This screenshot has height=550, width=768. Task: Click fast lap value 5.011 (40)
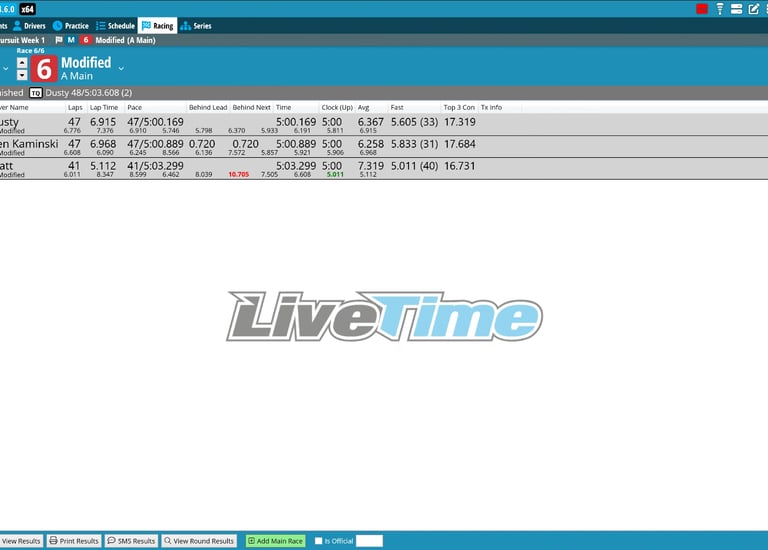tap(414, 166)
